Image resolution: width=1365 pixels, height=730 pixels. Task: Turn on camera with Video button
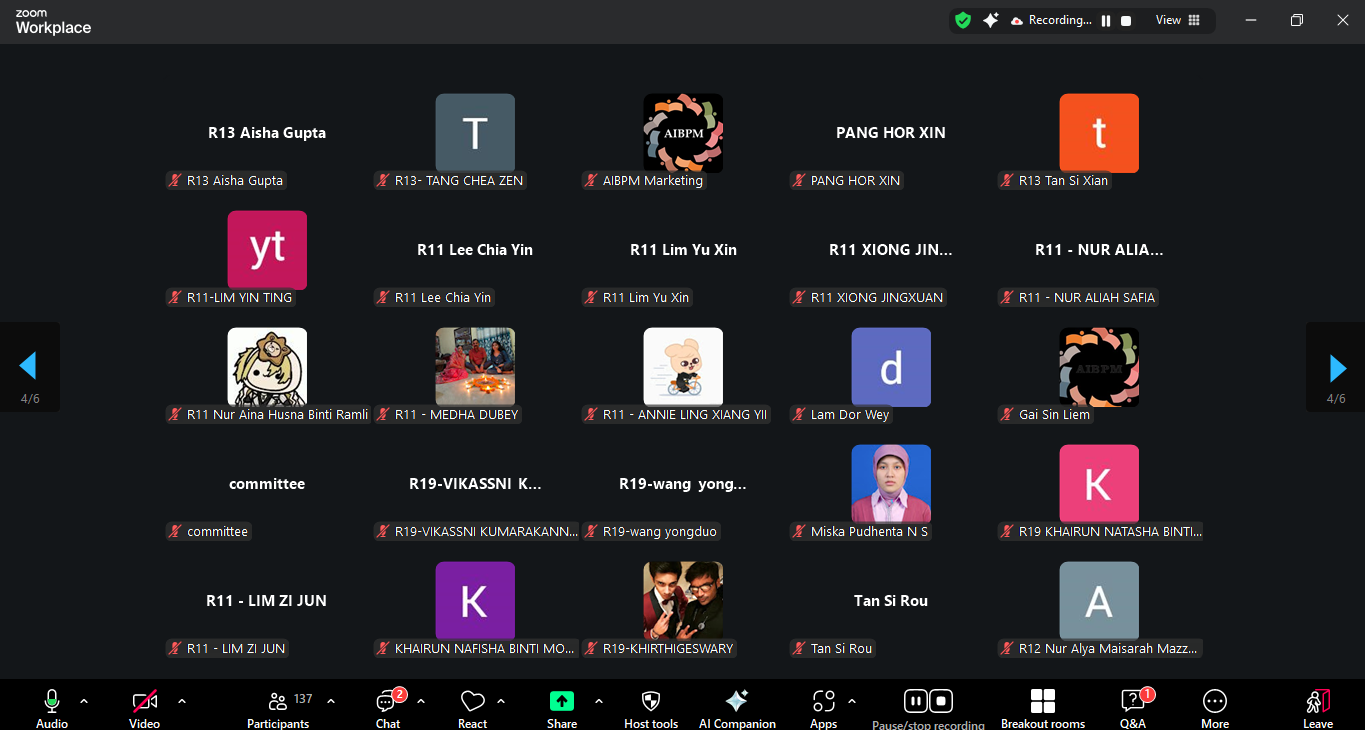144,708
